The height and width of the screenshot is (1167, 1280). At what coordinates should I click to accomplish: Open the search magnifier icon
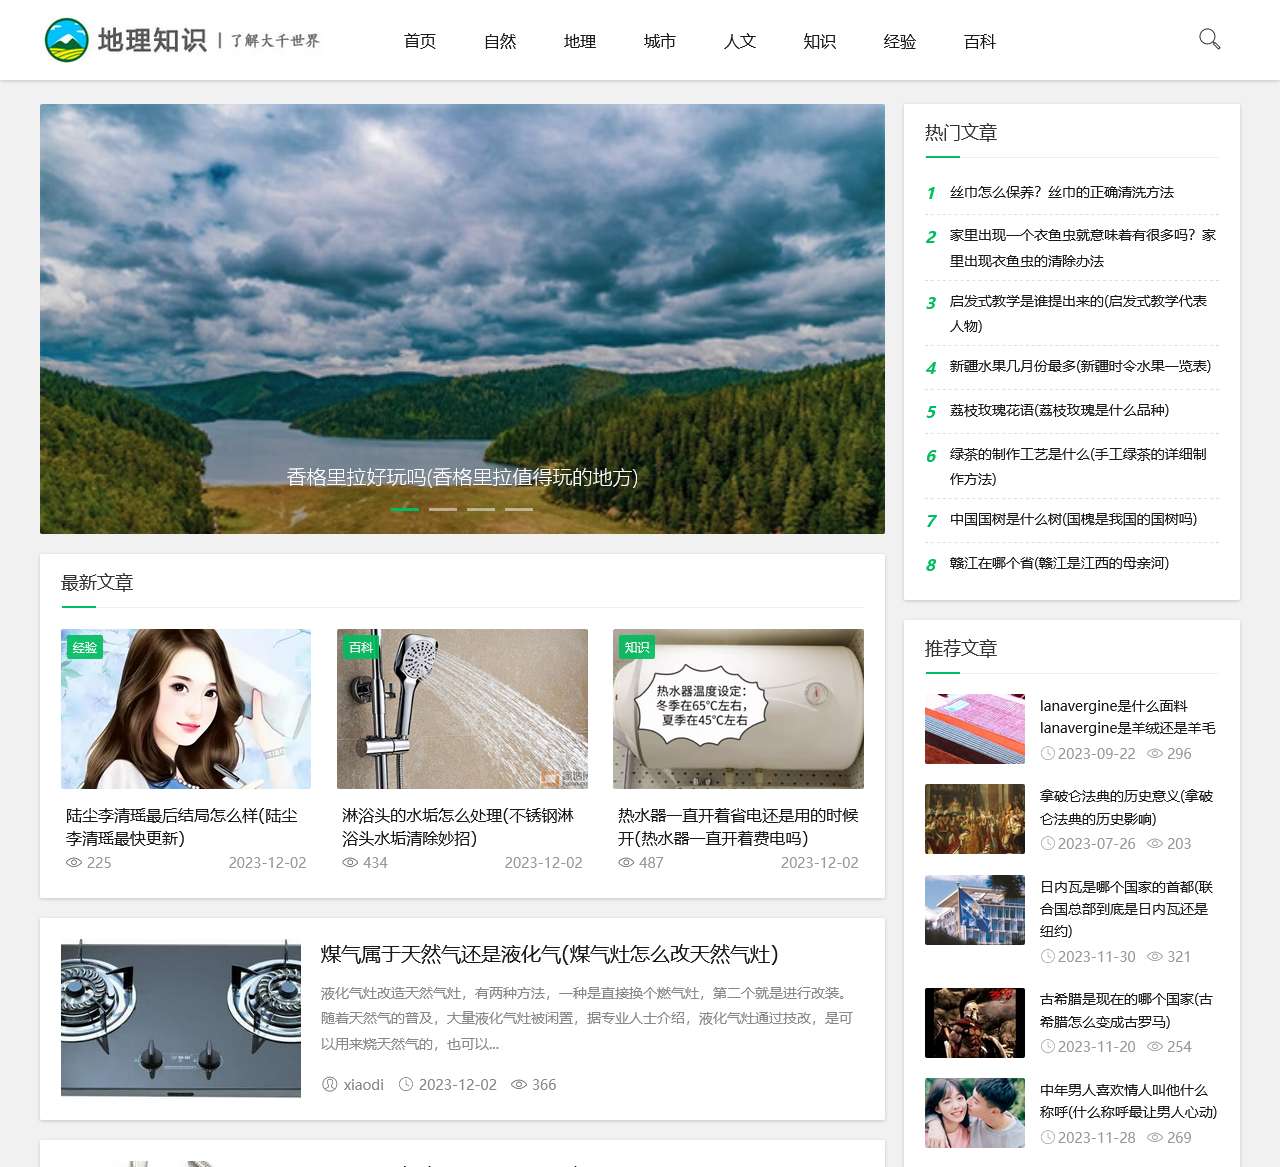tap(1209, 40)
